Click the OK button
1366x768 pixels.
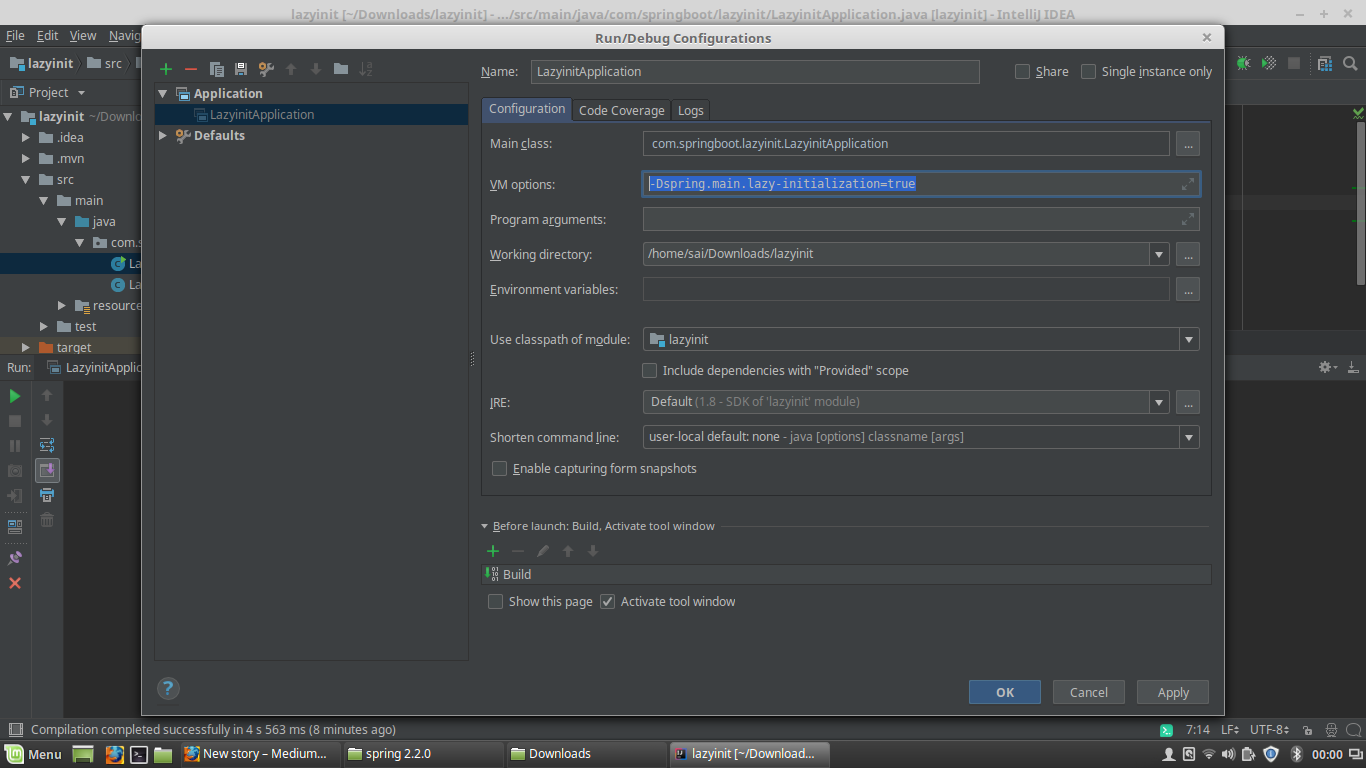pyautogui.click(x=1005, y=692)
